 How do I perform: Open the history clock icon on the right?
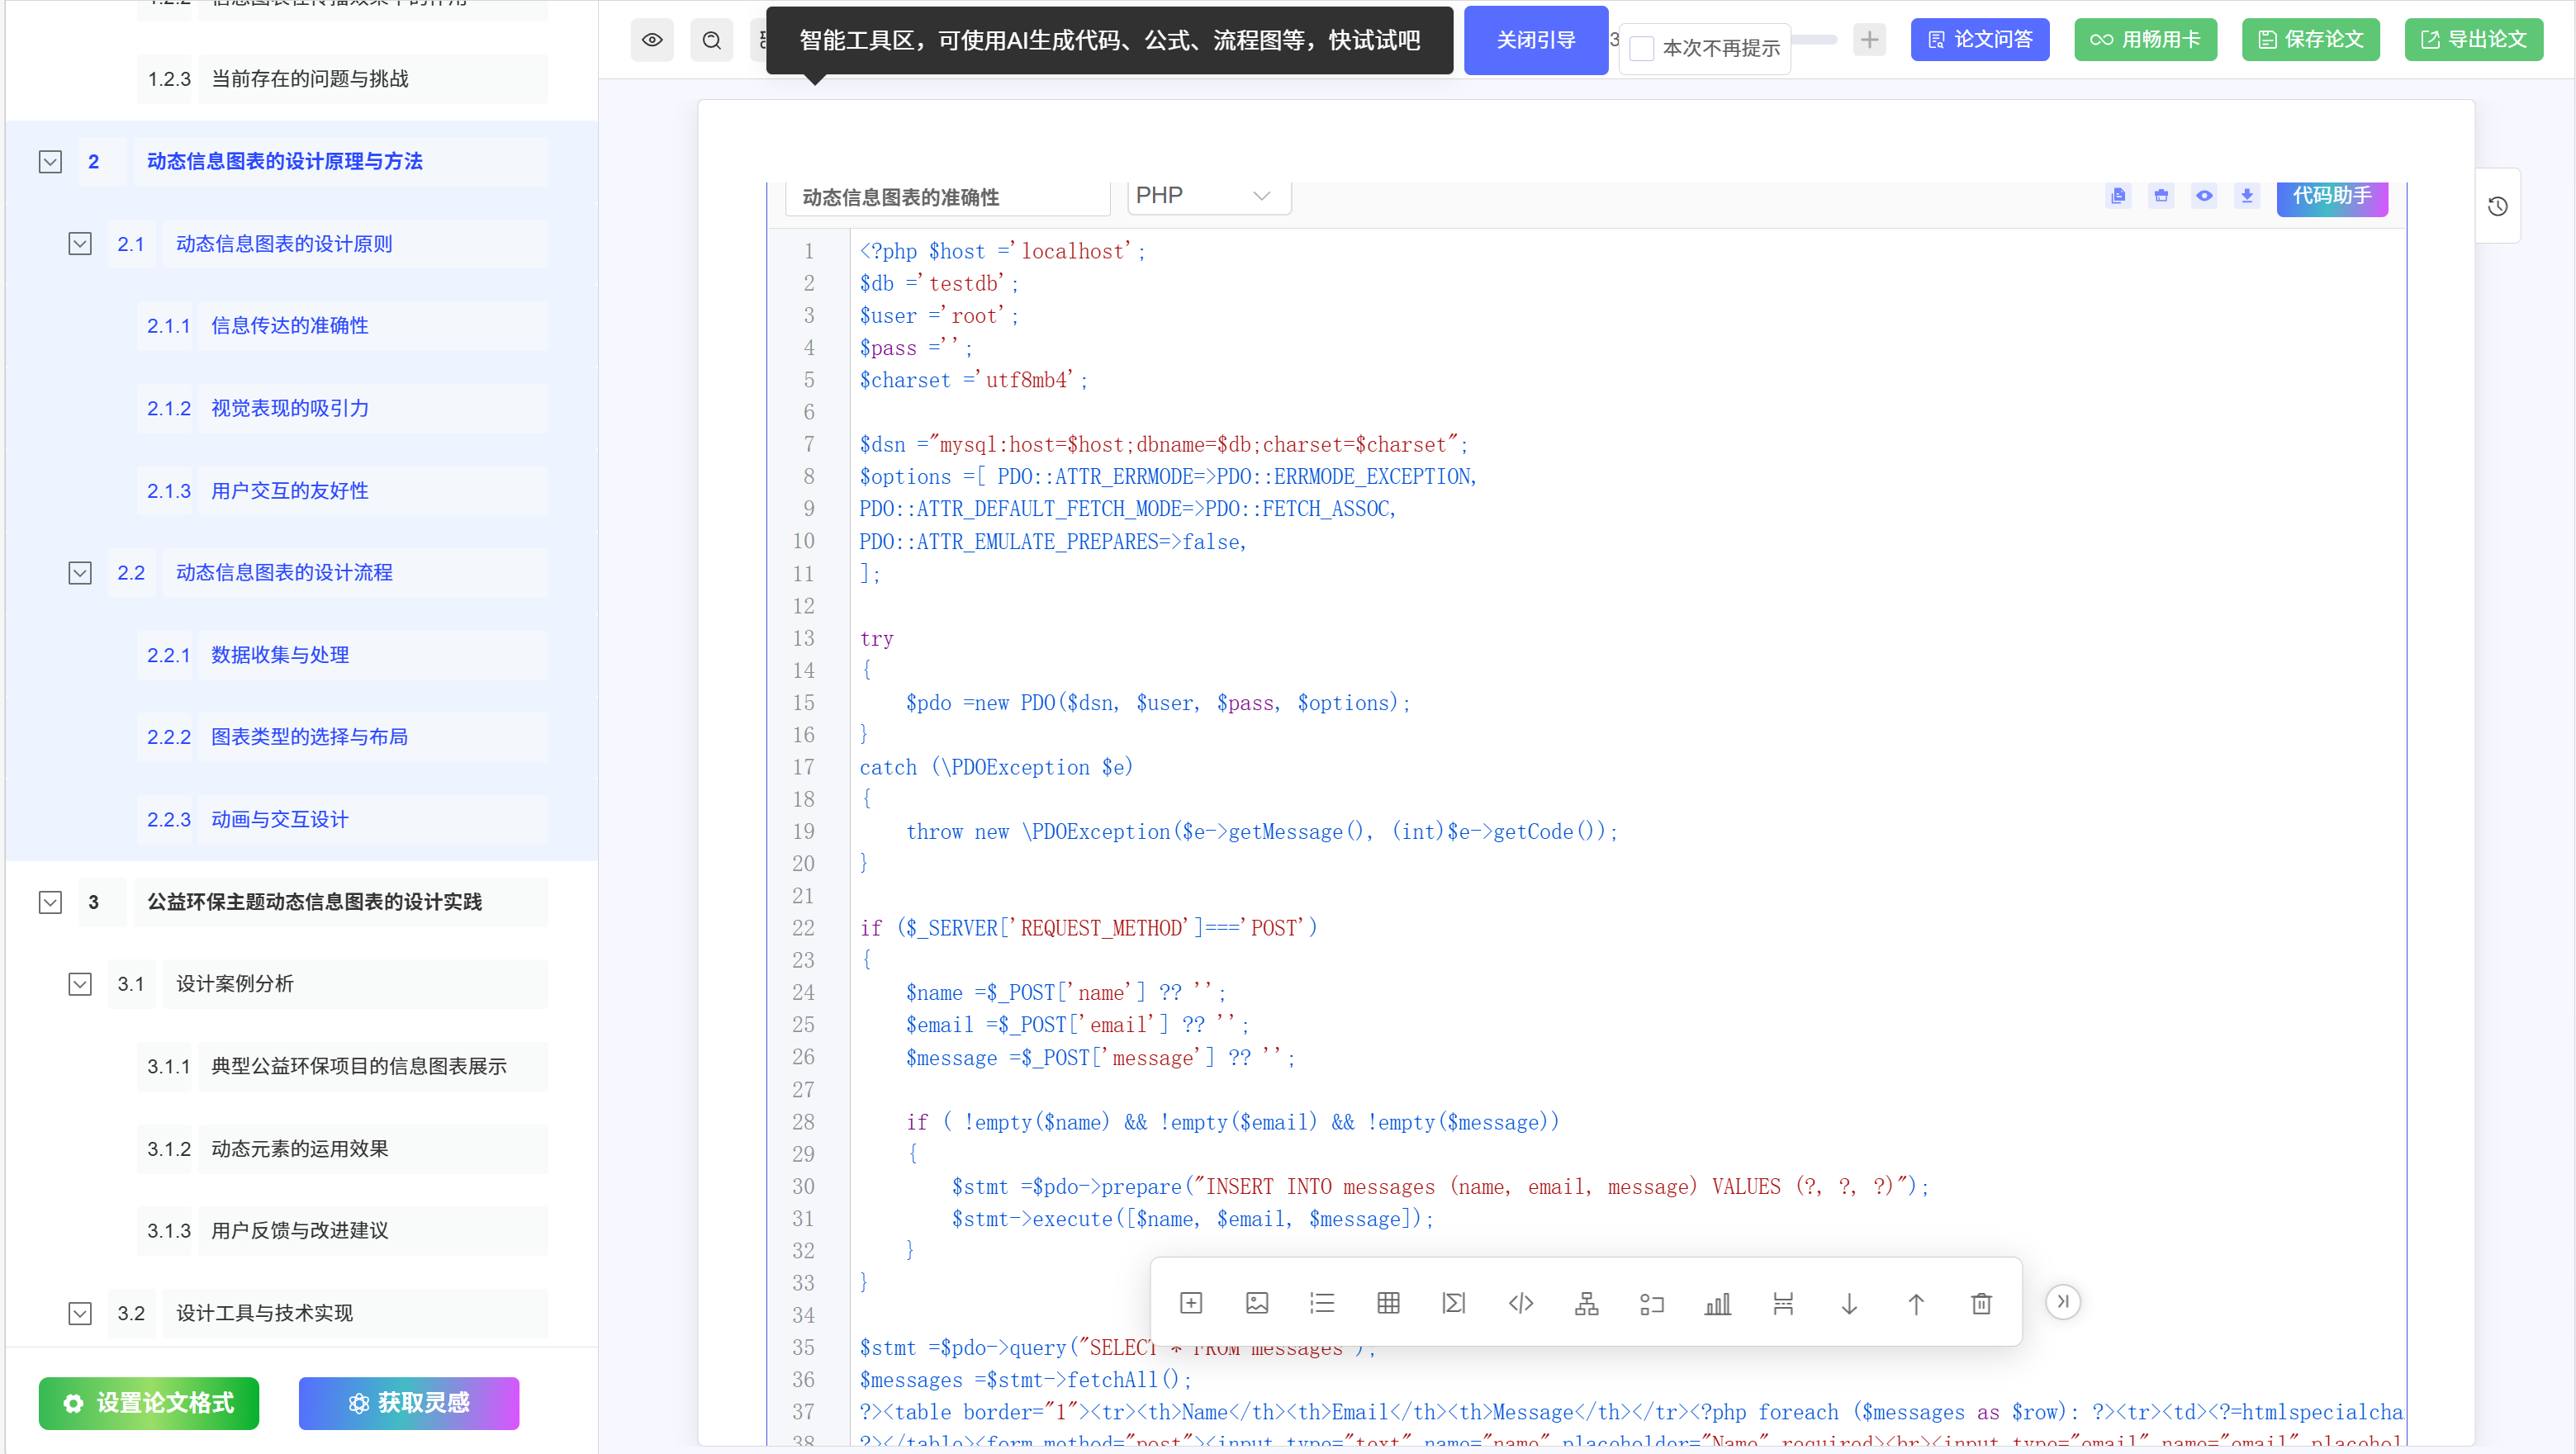(2497, 206)
